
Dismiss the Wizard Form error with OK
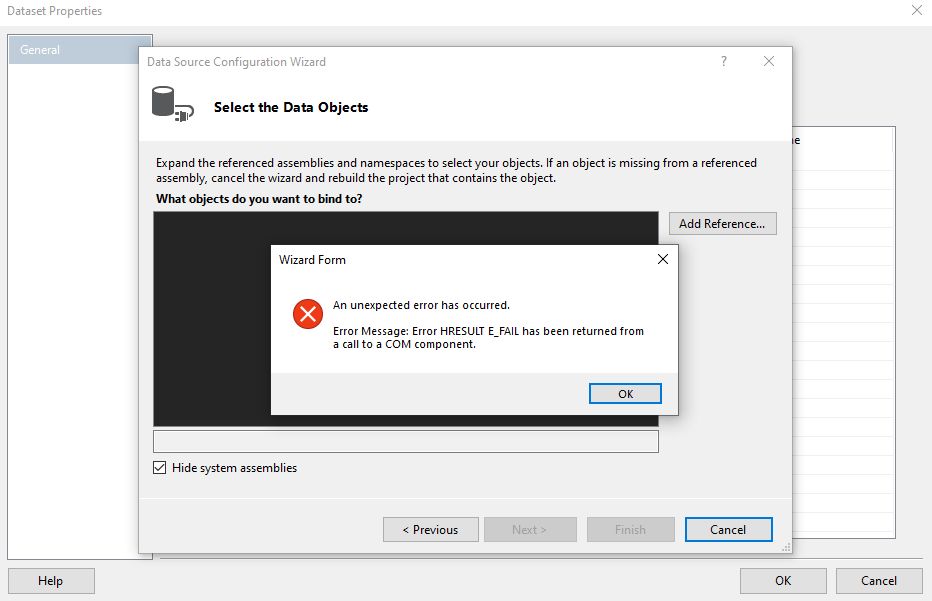pyautogui.click(x=625, y=394)
